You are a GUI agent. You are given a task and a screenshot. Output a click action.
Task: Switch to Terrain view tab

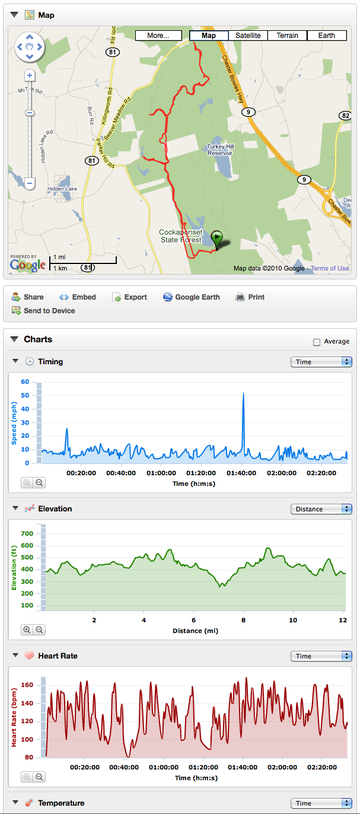click(x=287, y=35)
